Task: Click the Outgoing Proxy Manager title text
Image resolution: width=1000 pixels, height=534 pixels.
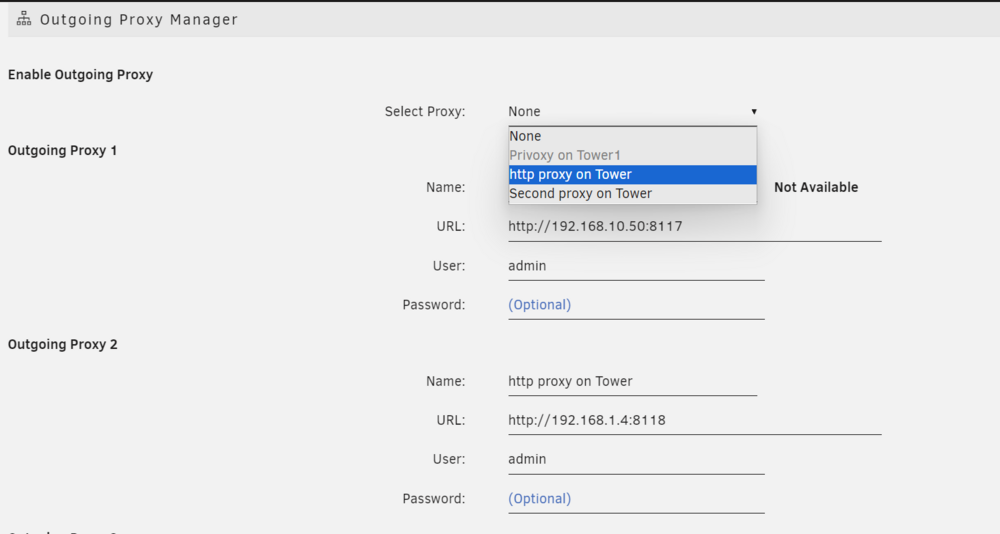Action: pos(138,20)
